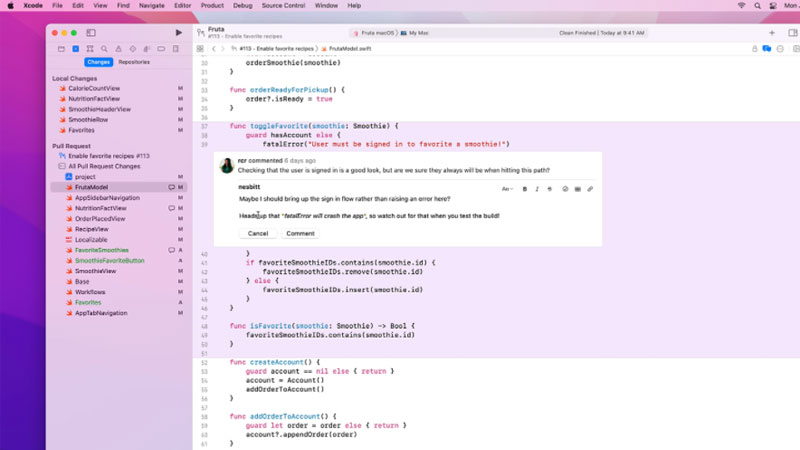The image size is (800, 450).
Task: Run the Fruta project with the play button
Action: pyautogui.click(x=179, y=33)
